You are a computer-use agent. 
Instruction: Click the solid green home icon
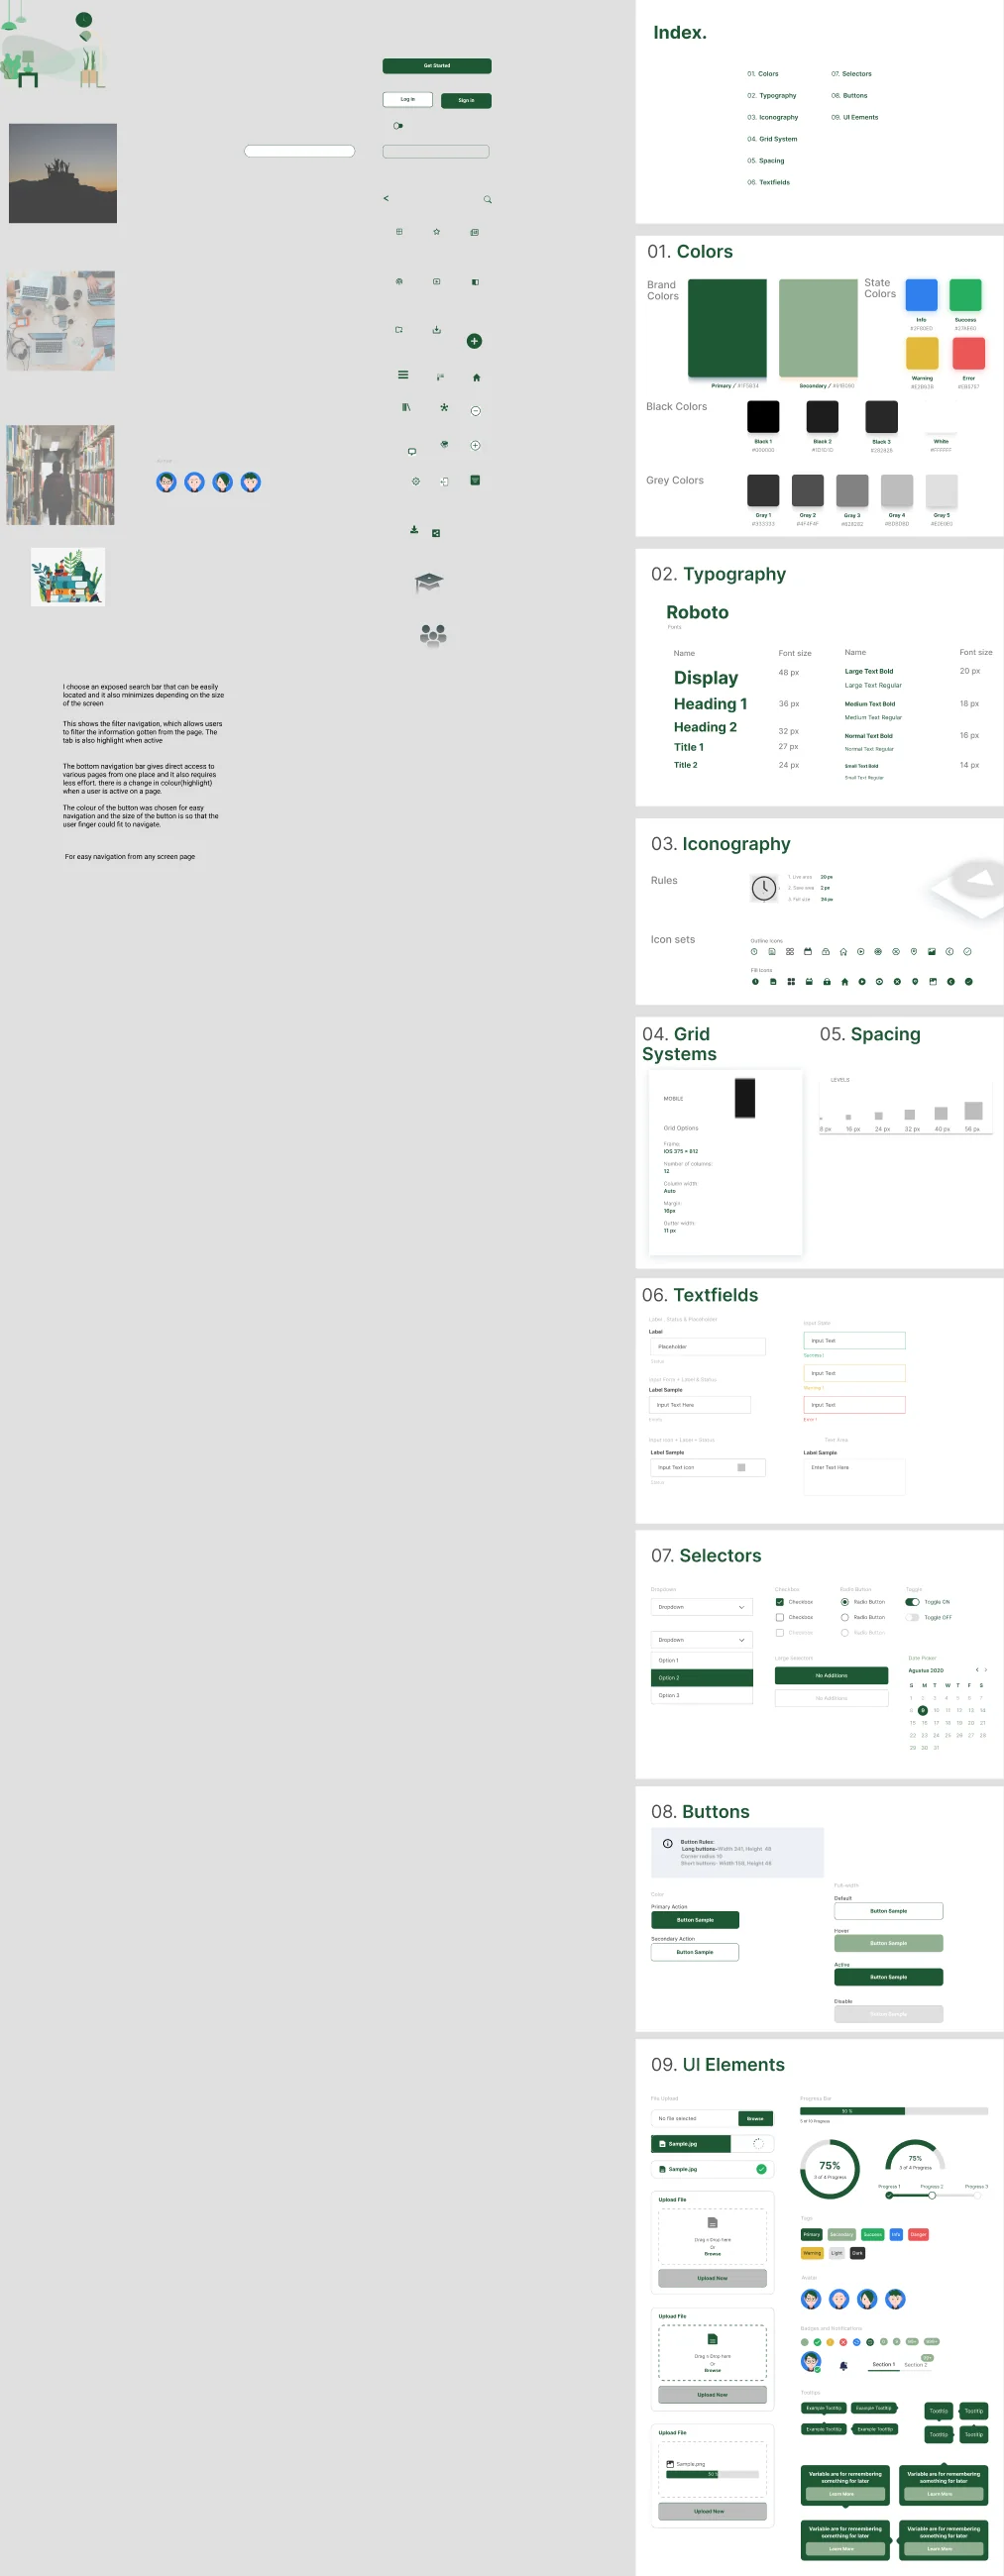pos(476,377)
